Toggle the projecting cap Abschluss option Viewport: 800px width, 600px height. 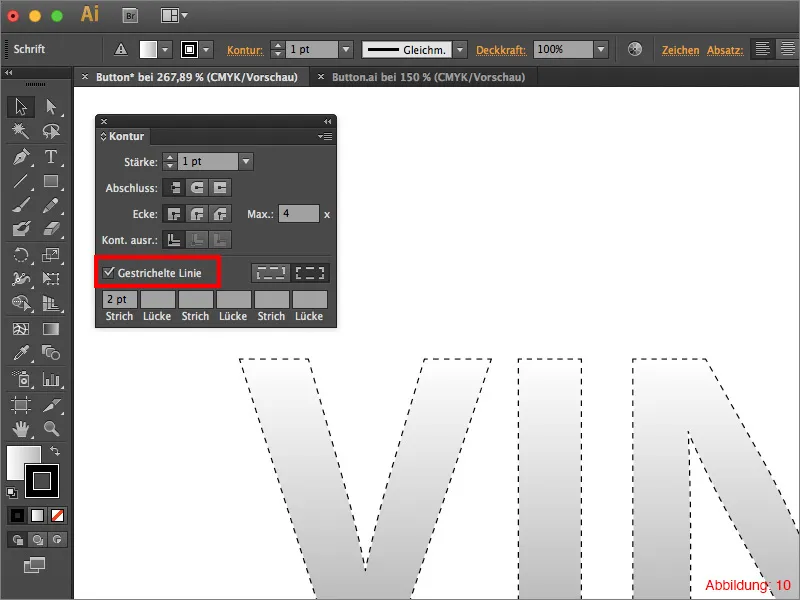(x=220, y=188)
